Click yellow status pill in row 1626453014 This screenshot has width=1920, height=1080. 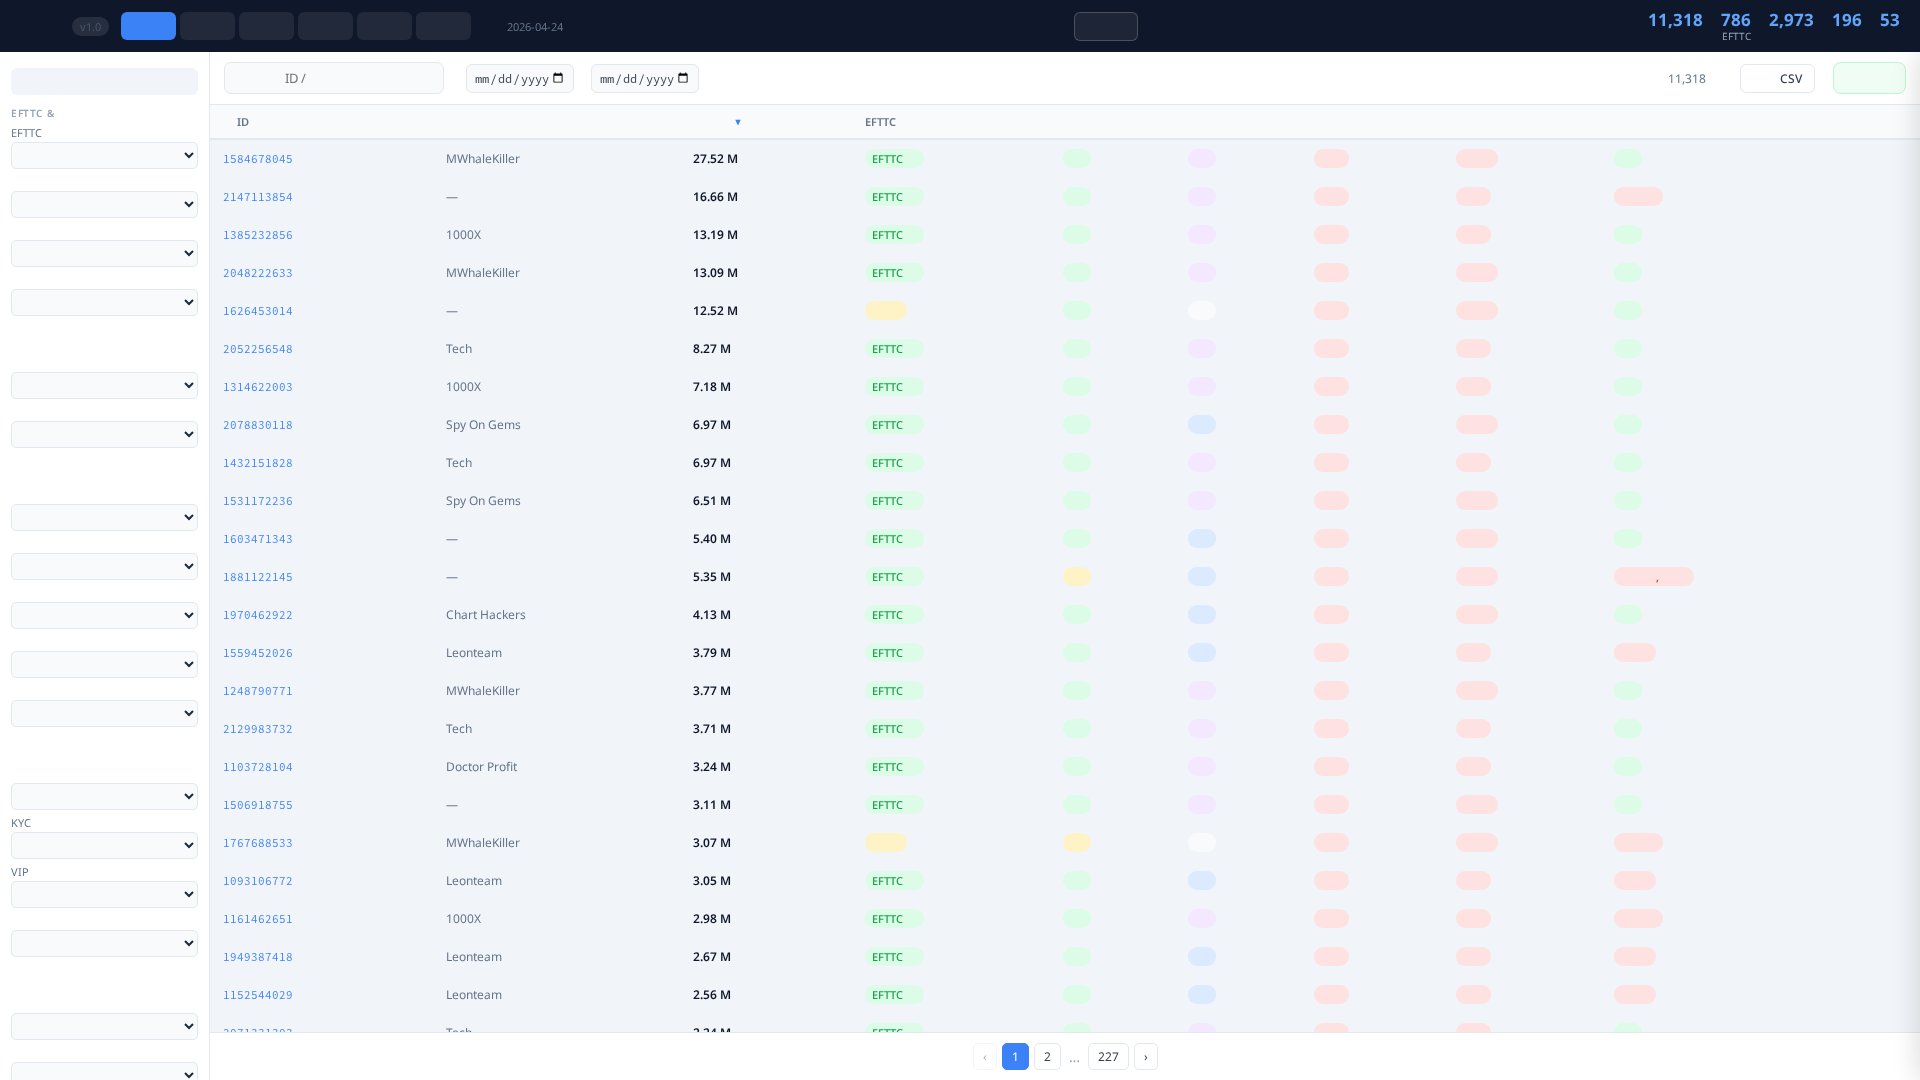click(886, 311)
